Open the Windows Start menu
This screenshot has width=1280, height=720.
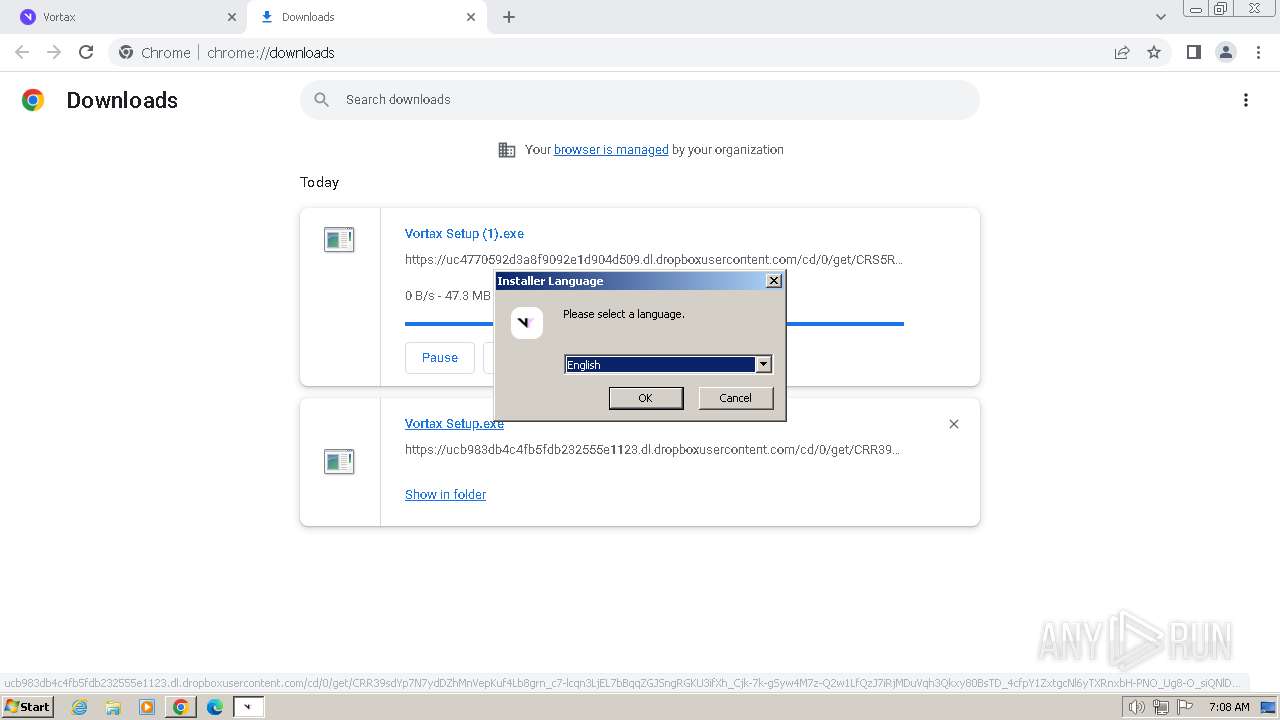click(x=28, y=707)
